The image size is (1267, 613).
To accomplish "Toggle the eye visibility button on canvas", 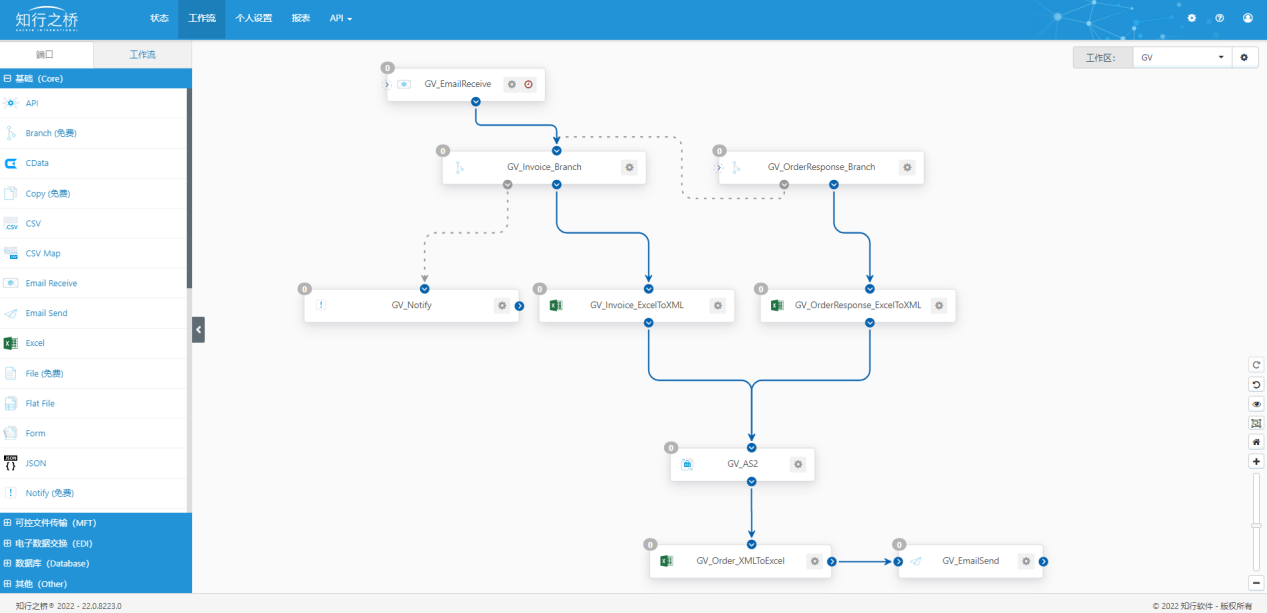I will pyautogui.click(x=1257, y=404).
